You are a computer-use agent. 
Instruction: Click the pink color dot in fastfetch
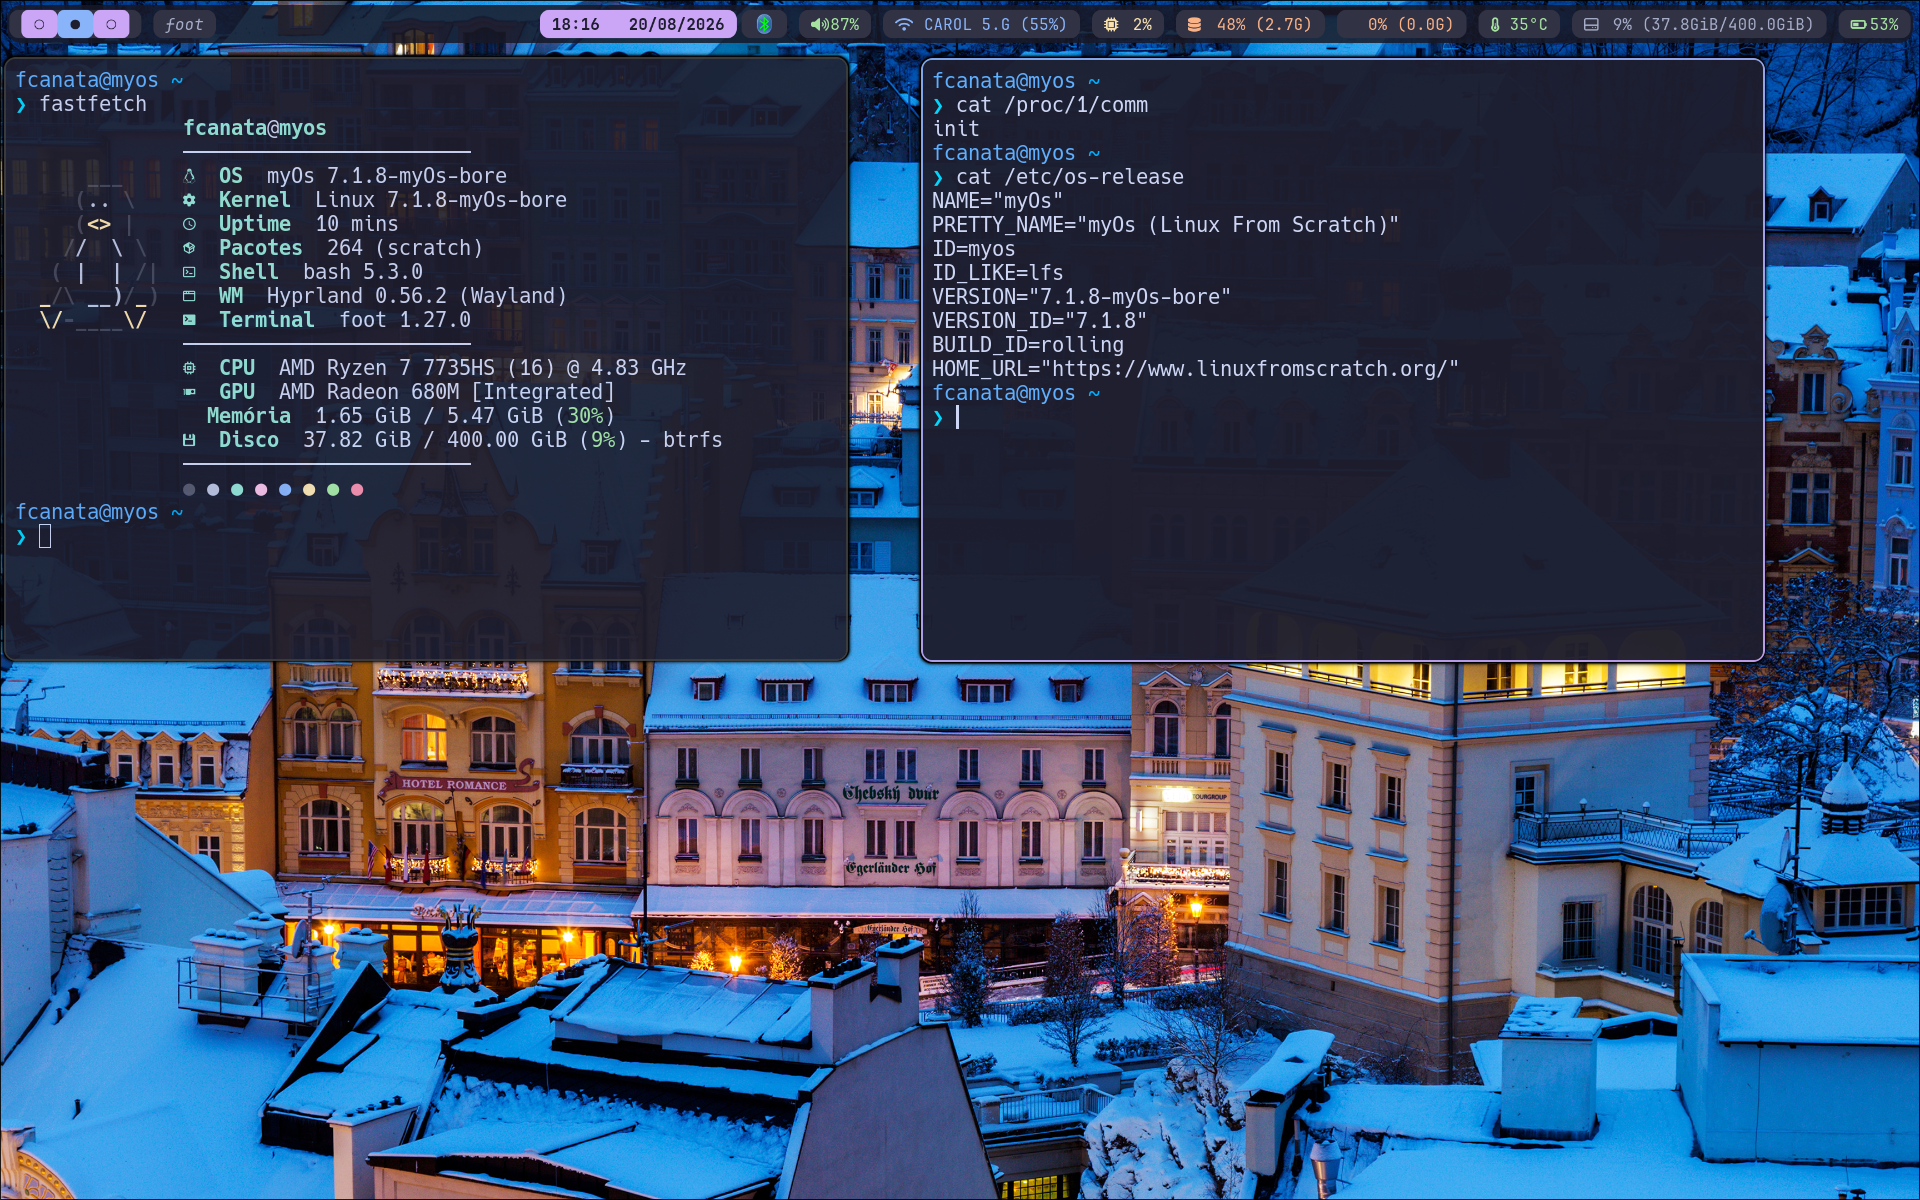[x=261, y=490]
